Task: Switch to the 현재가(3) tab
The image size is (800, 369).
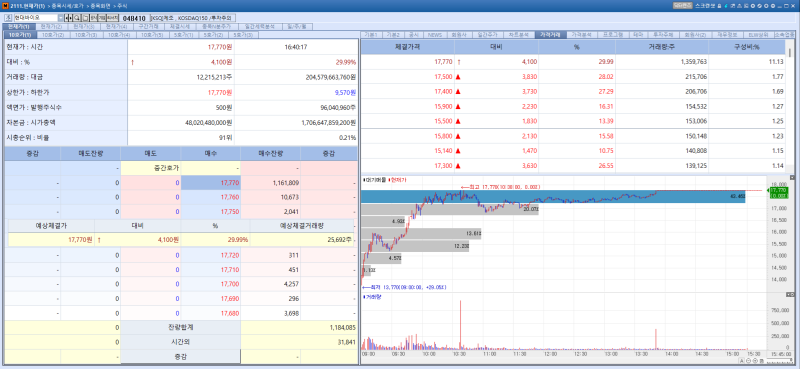Action: click(84, 27)
